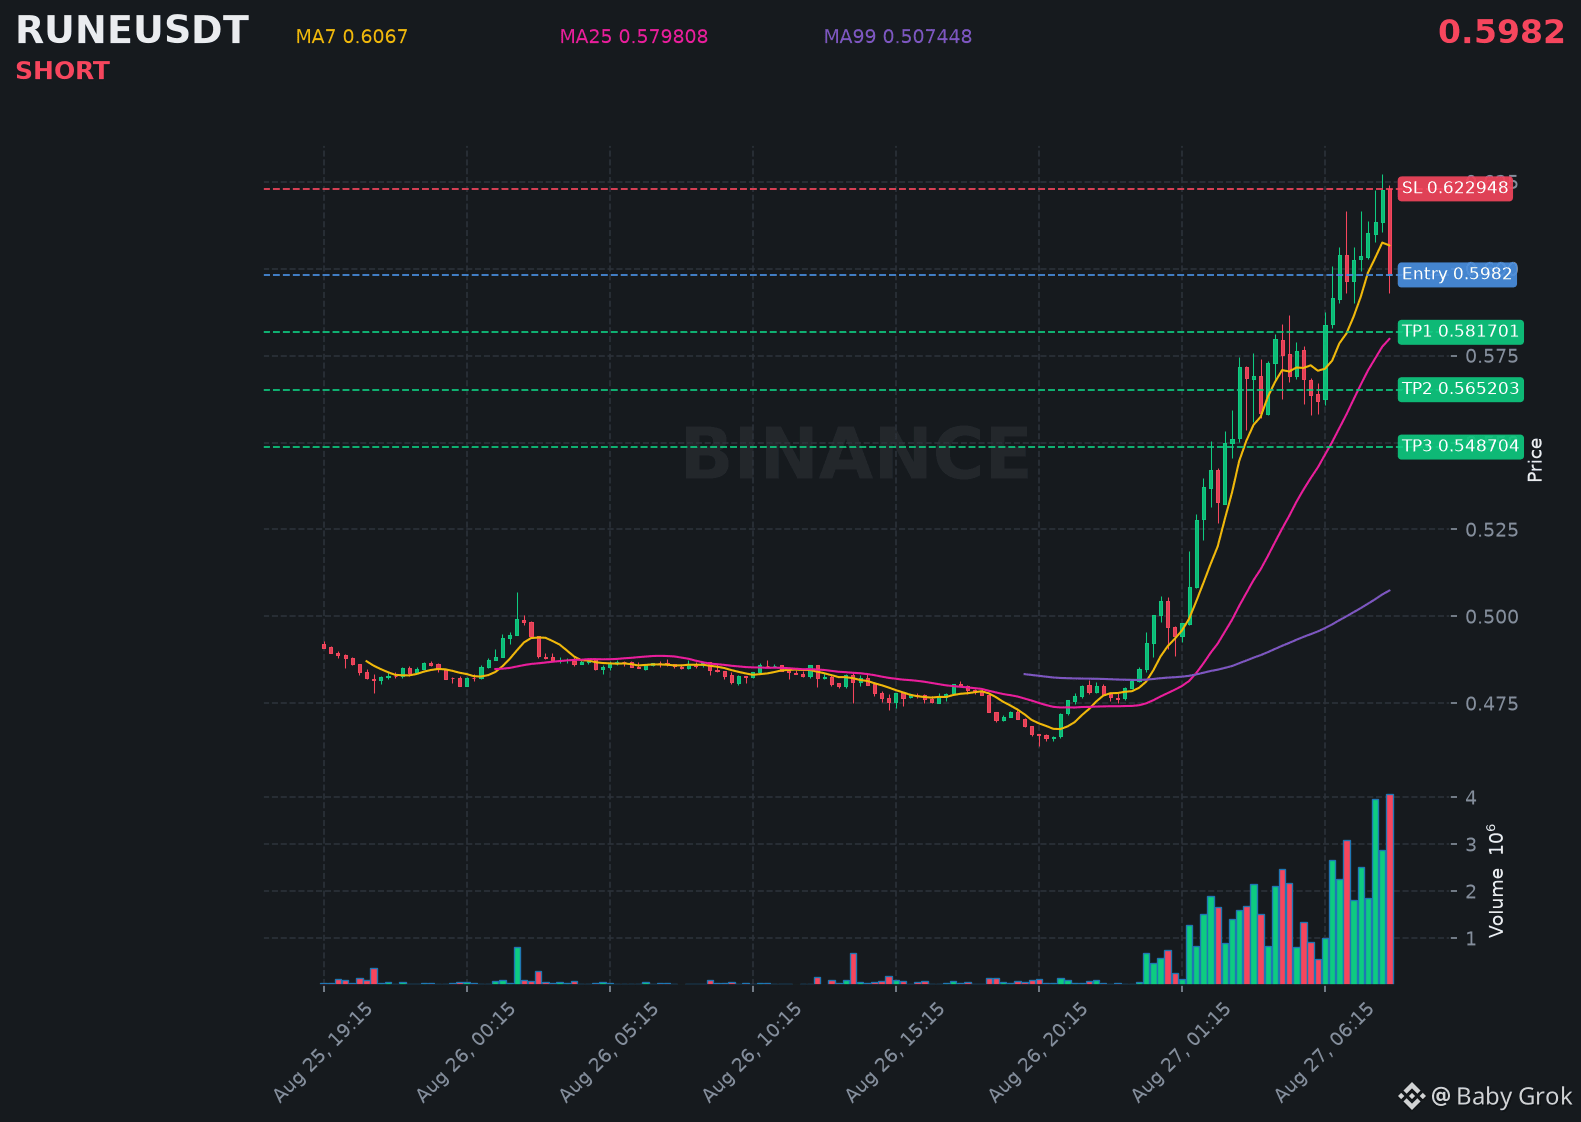
Task: Click the 0.475 price axis tick
Action: [1492, 703]
